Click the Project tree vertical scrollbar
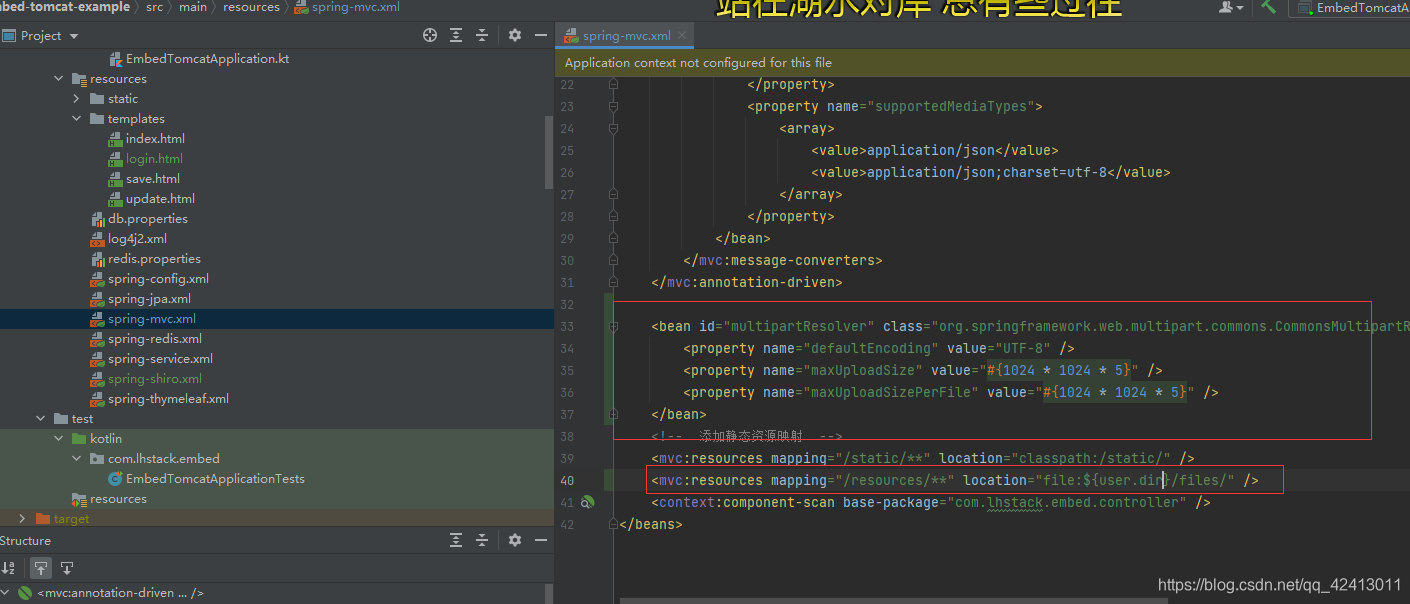This screenshot has width=1410, height=604. pyautogui.click(x=548, y=153)
